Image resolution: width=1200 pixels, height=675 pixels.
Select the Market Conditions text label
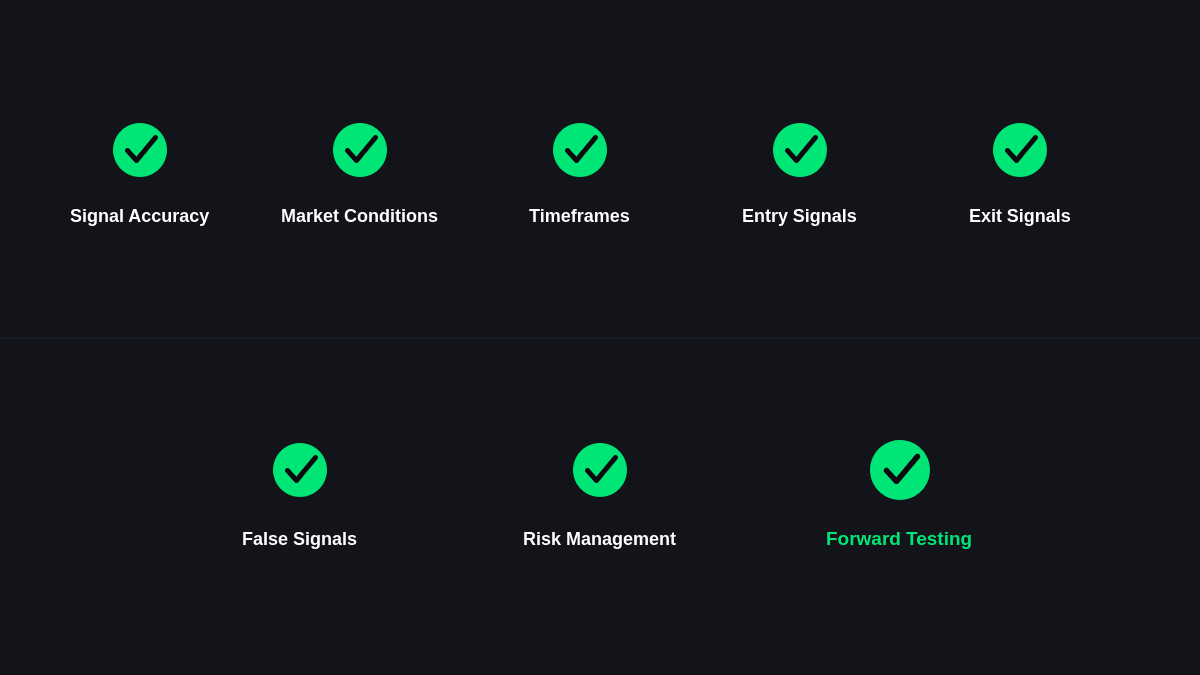tap(359, 216)
